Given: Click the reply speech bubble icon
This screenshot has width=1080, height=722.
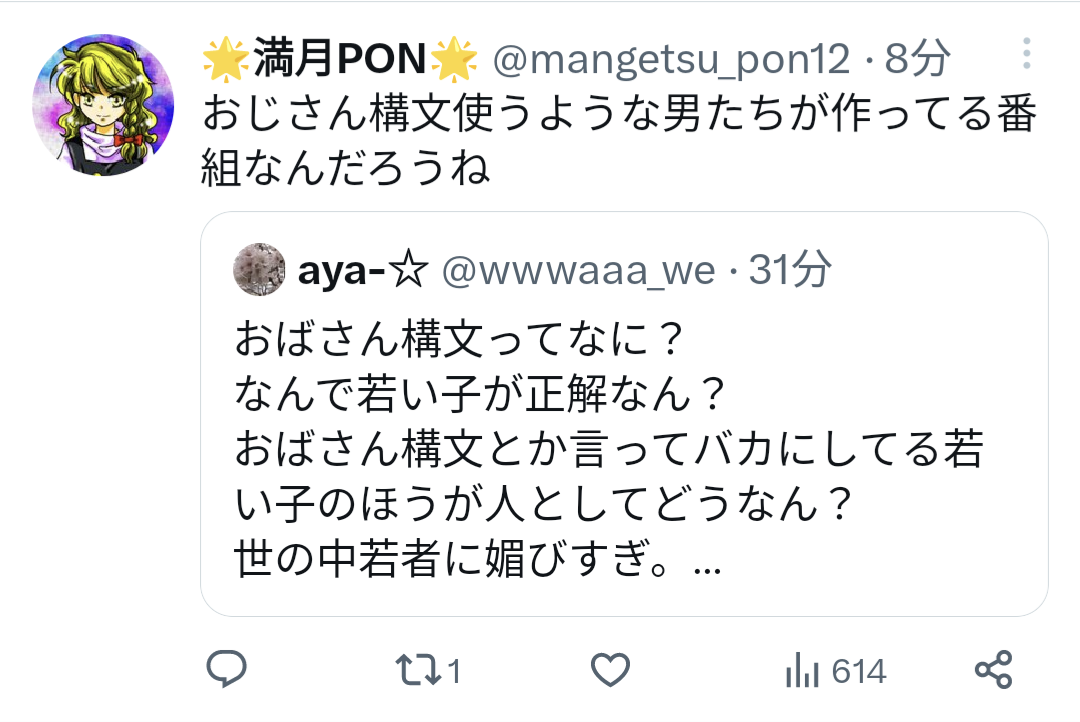Looking at the screenshot, I should click(227, 669).
